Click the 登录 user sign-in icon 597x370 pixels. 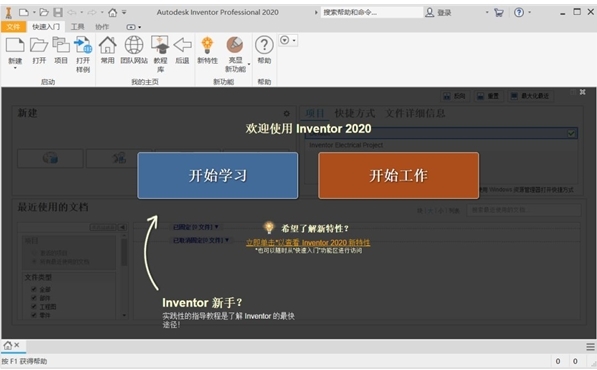tap(429, 13)
